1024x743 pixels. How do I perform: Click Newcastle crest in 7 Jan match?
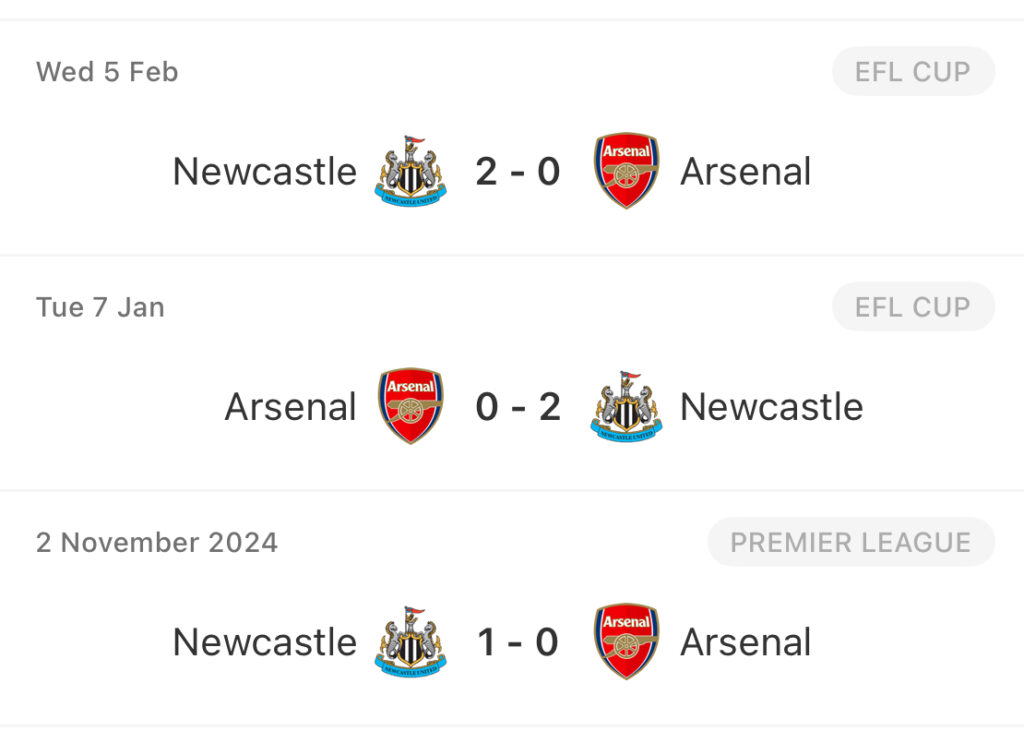pyautogui.click(x=626, y=406)
